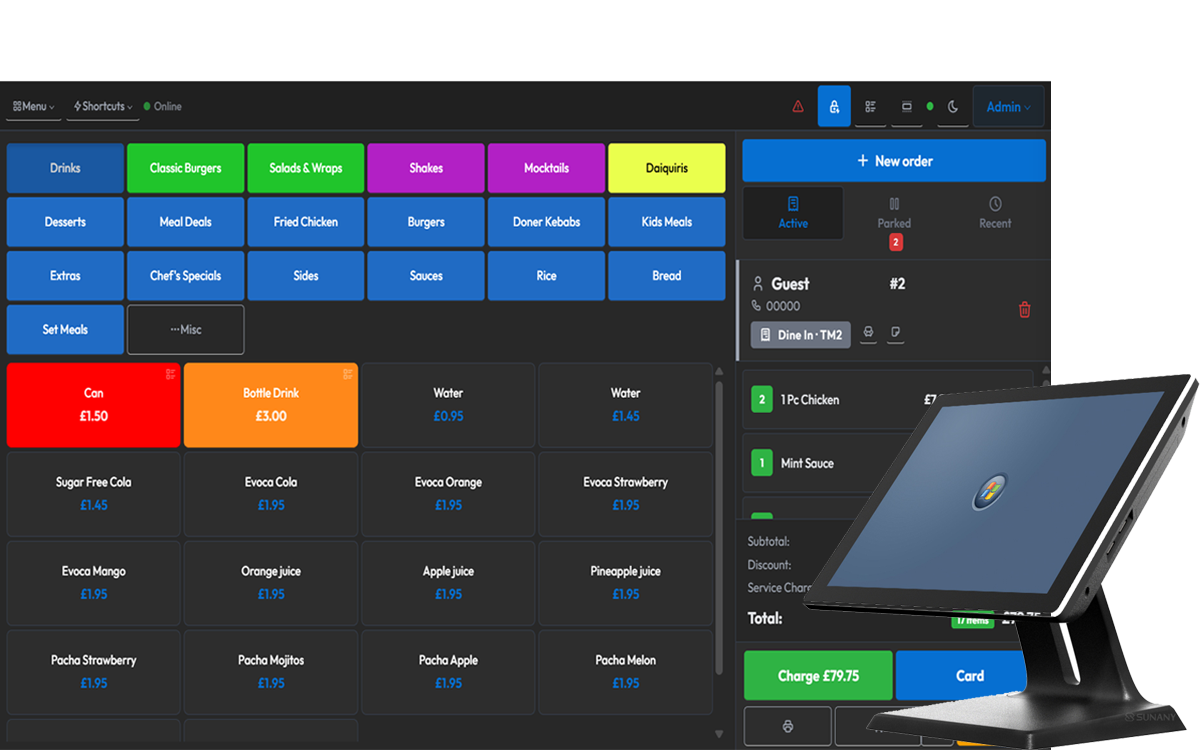
Task: Select the Bread category
Action: click(667, 276)
